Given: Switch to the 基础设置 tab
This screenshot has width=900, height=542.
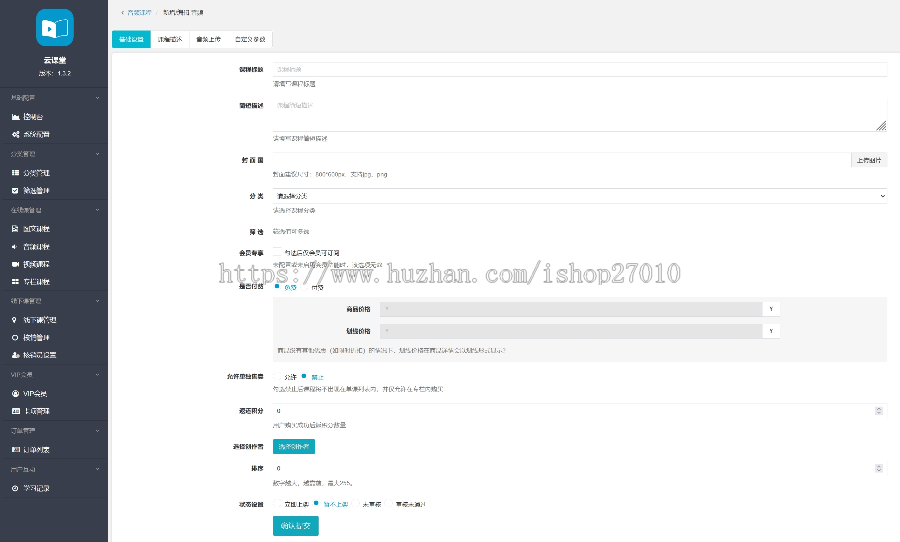Looking at the screenshot, I should coord(131,39).
